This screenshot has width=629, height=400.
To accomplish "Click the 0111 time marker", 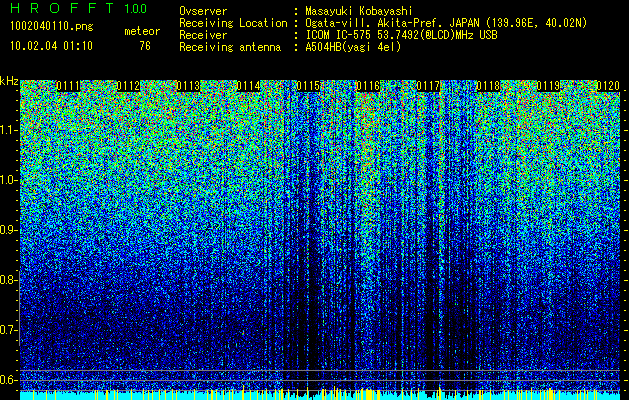I will tap(68, 86).
